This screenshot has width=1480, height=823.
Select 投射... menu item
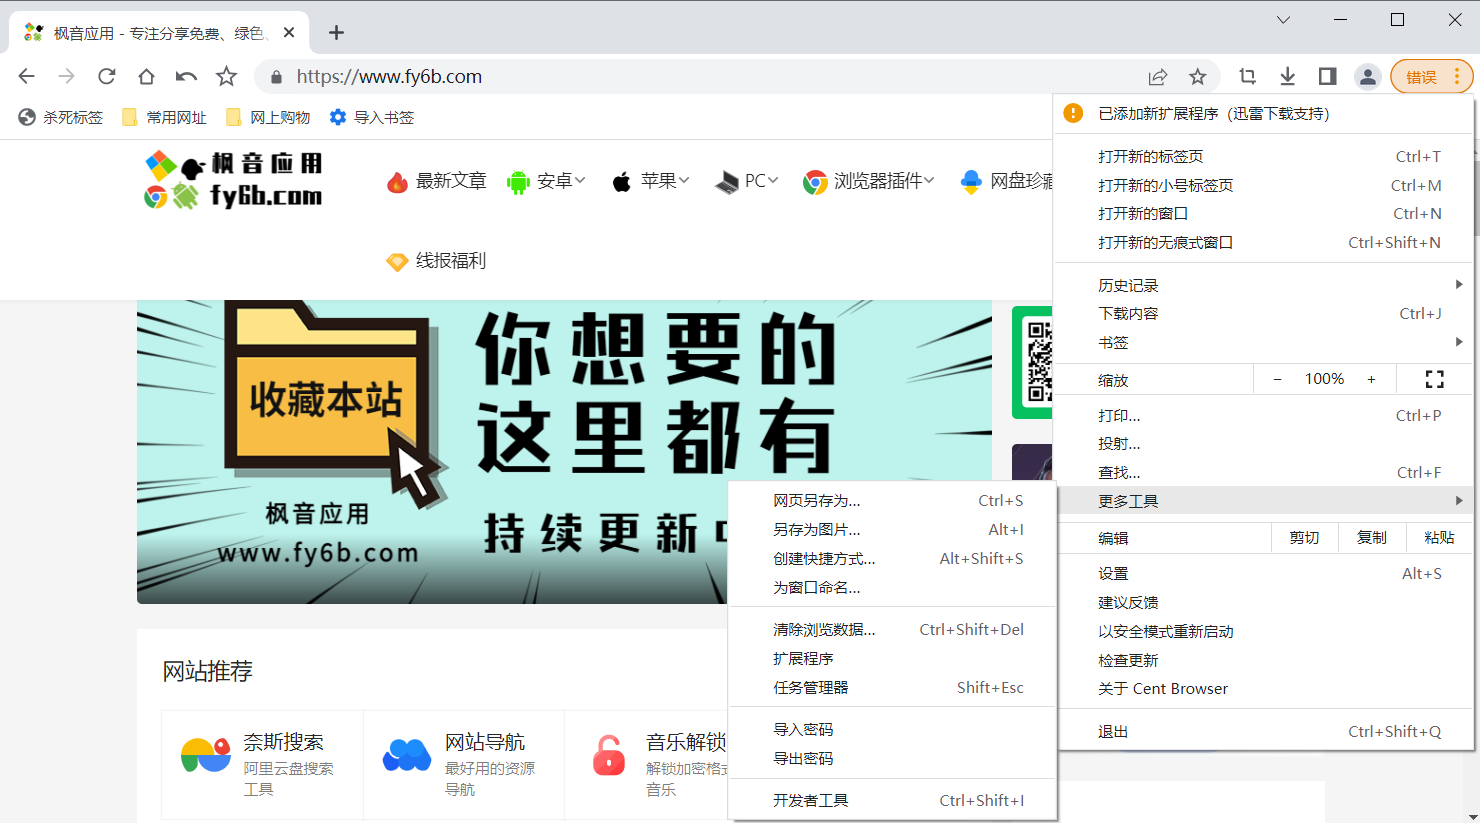pyautogui.click(x=1264, y=443)
